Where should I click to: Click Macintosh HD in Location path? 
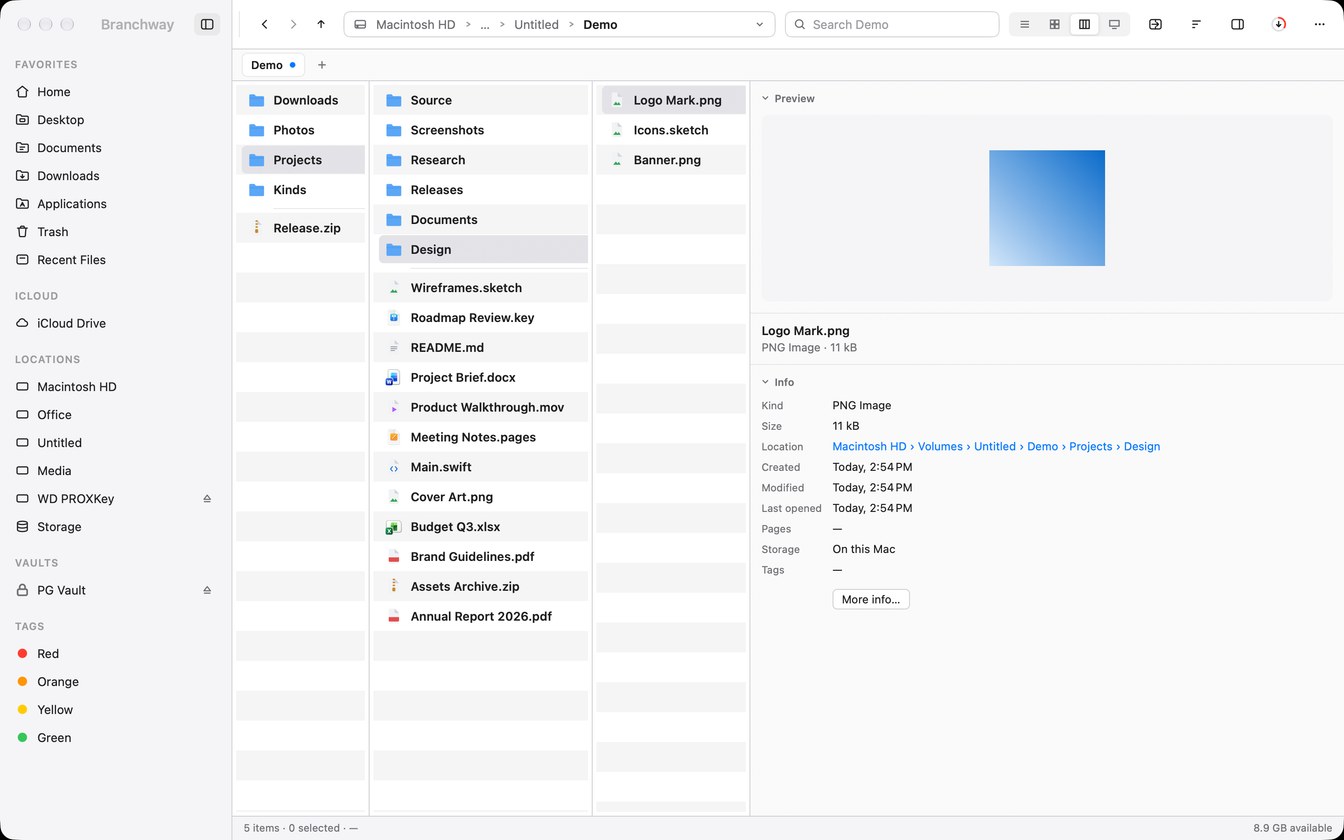(869, 447)
